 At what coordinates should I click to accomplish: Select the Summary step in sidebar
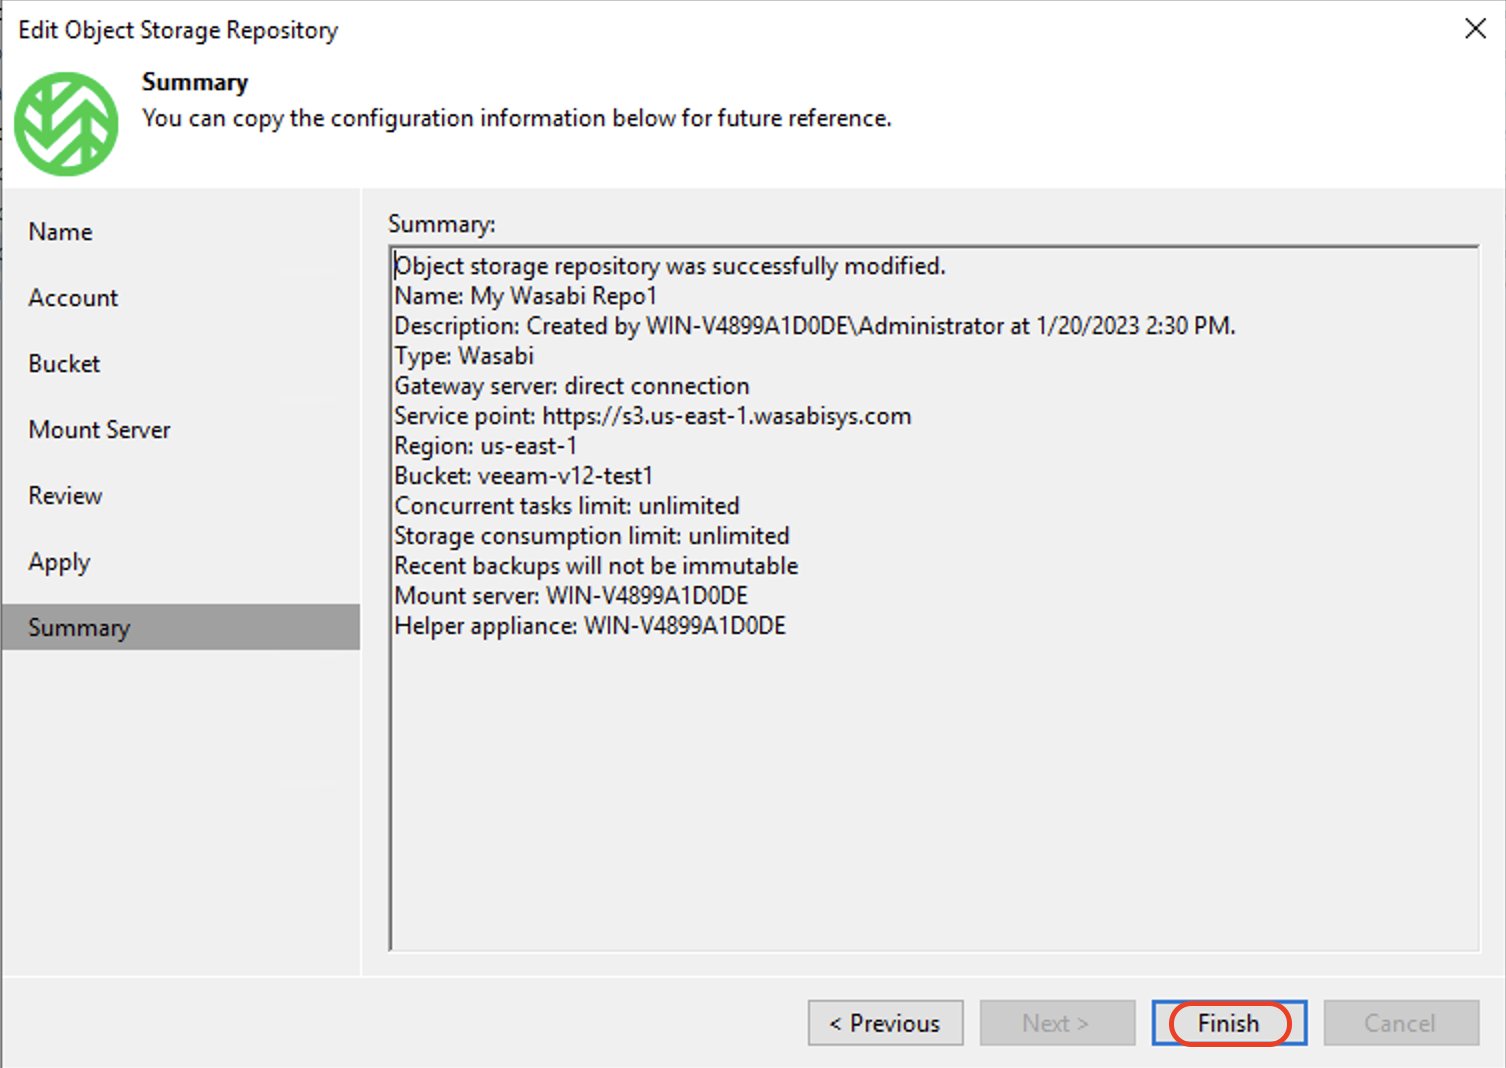[x=181, y=627]
